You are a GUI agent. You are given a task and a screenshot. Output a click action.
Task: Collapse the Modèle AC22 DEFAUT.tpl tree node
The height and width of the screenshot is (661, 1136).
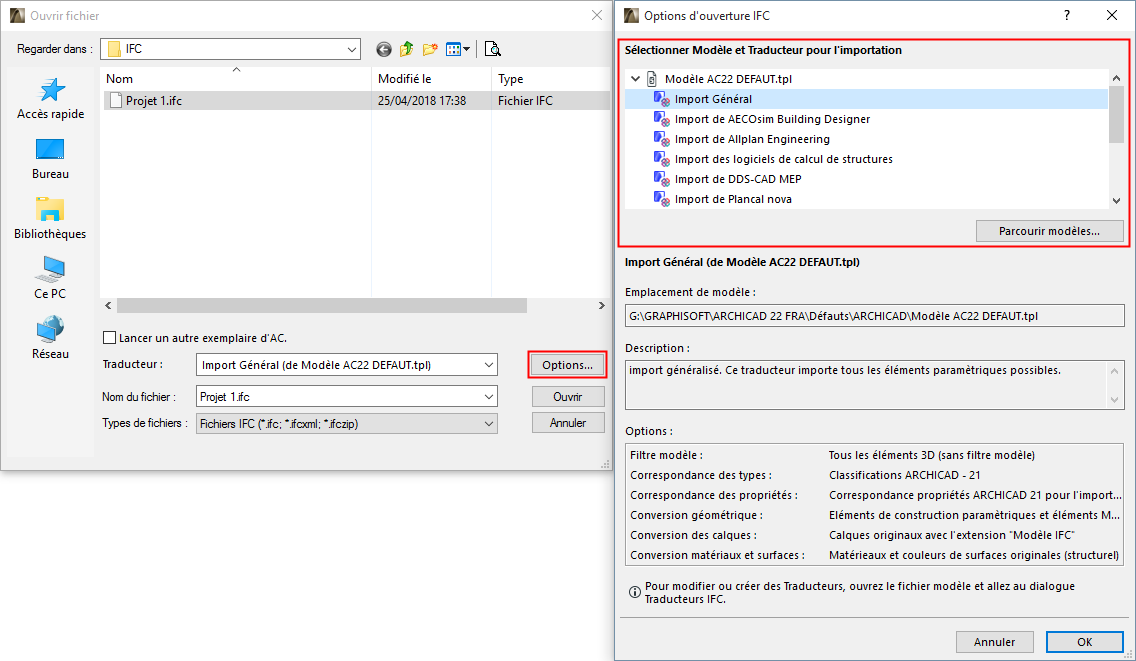click(635, 79)
